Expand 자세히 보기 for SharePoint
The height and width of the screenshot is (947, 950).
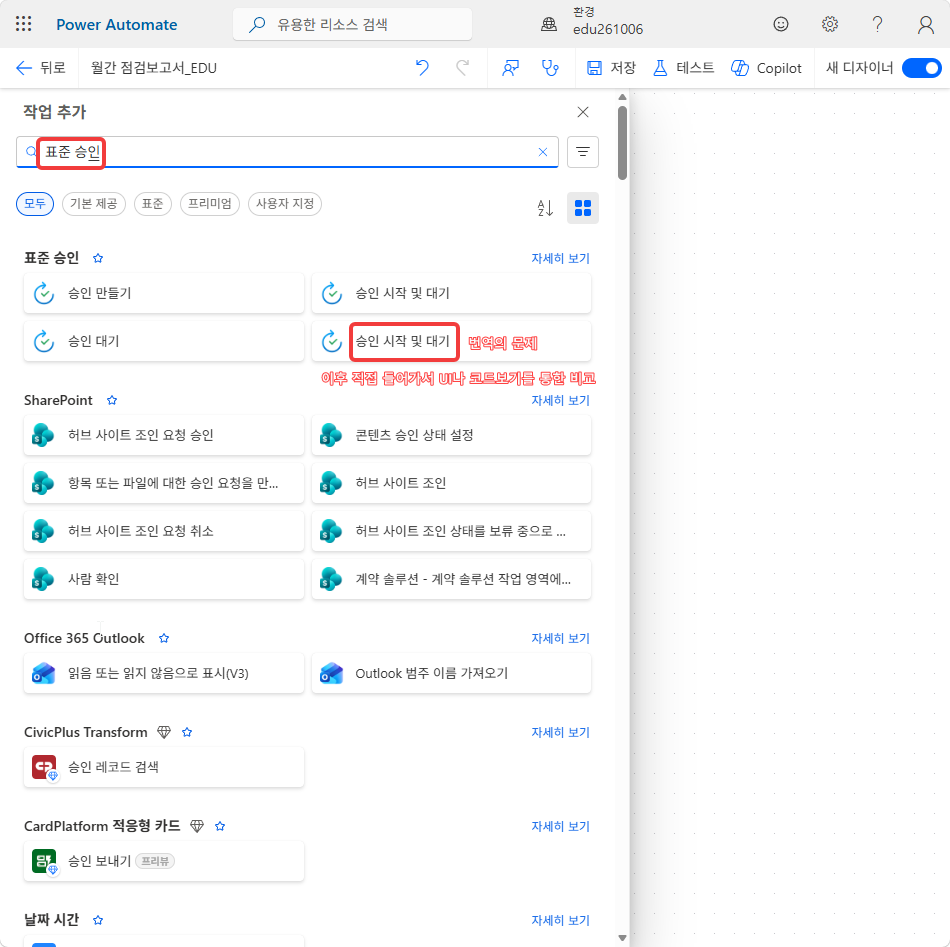(560, 400)
